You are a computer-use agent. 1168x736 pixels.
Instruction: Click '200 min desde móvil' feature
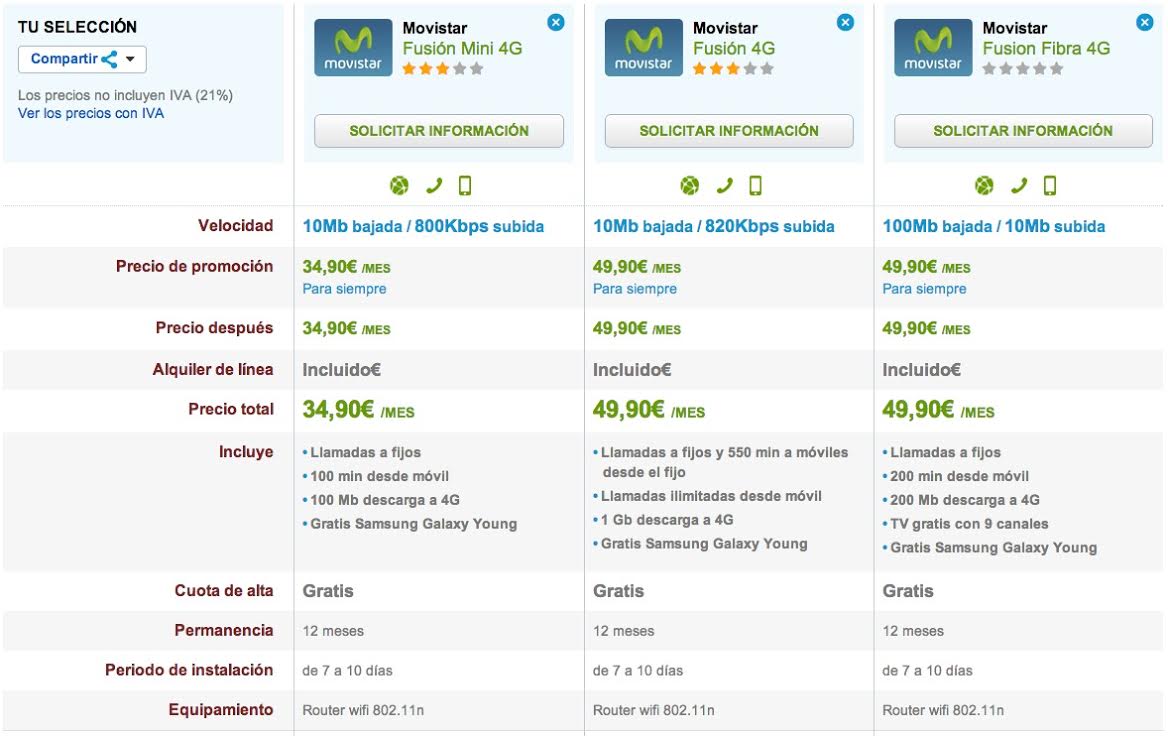(959, 476)
